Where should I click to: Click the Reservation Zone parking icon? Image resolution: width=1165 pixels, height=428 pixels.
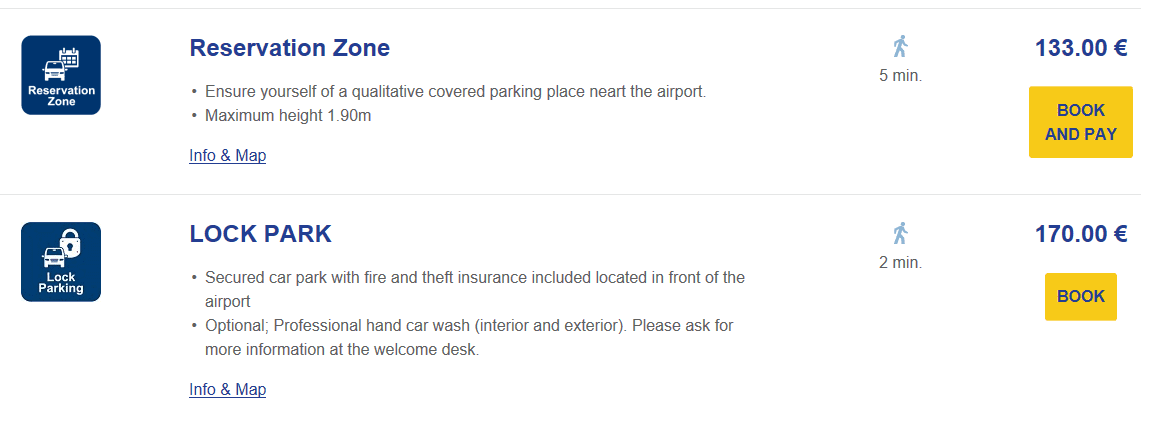pos(61,75)
